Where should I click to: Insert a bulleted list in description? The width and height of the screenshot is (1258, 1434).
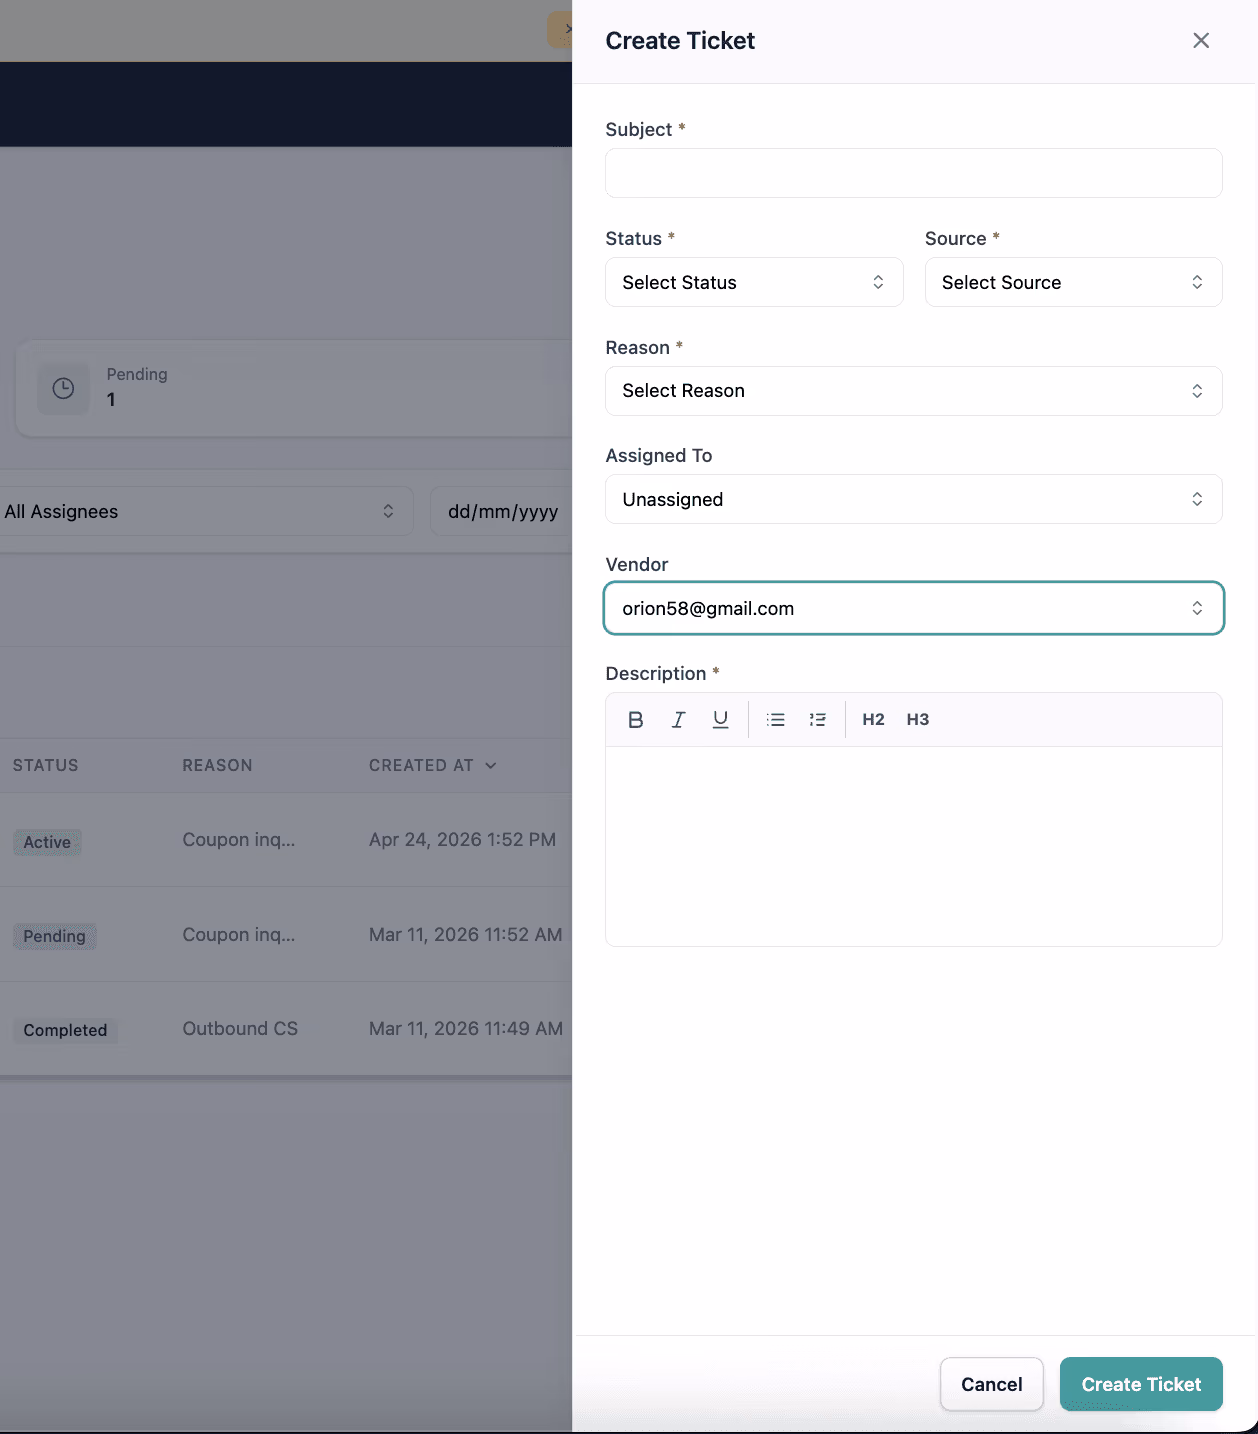pos(775,719)
